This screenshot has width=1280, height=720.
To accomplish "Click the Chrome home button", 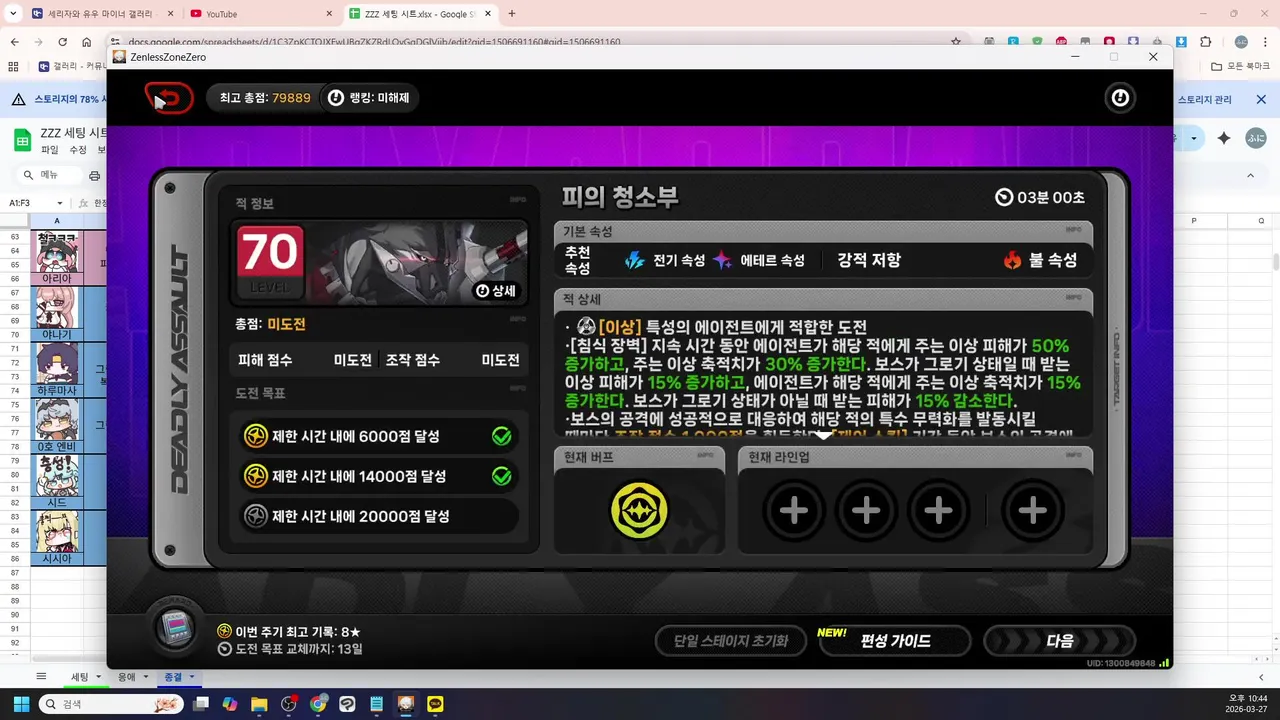I will (87, 42).
